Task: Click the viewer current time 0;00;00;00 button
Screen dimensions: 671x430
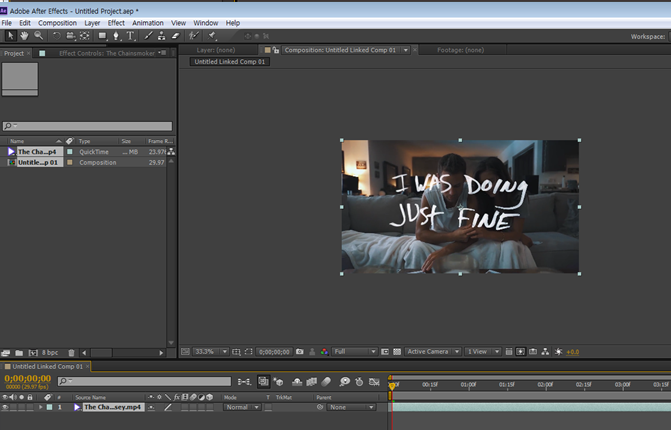Action: coord(274,352)
